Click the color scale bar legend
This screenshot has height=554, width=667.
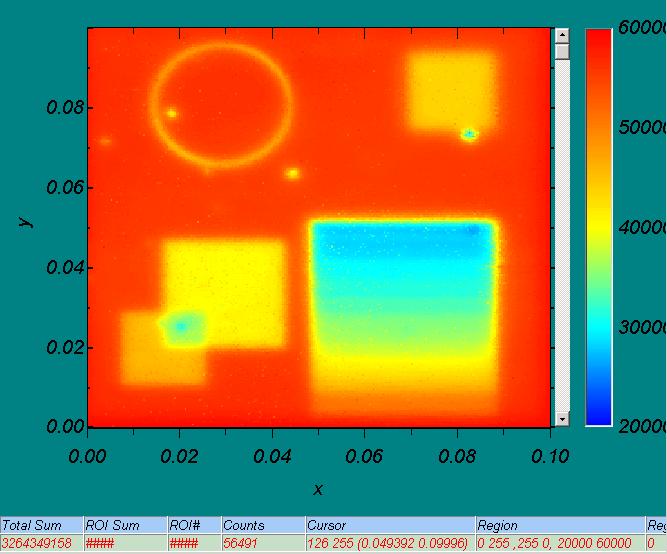pyautogui.click(x=598, y=227)
